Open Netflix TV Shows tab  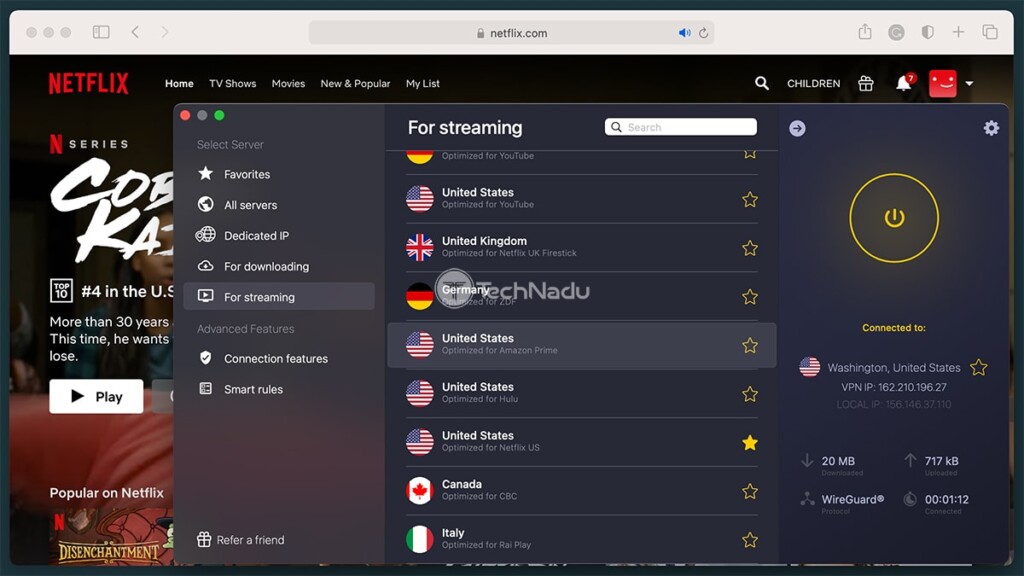[x=232, y=84]
